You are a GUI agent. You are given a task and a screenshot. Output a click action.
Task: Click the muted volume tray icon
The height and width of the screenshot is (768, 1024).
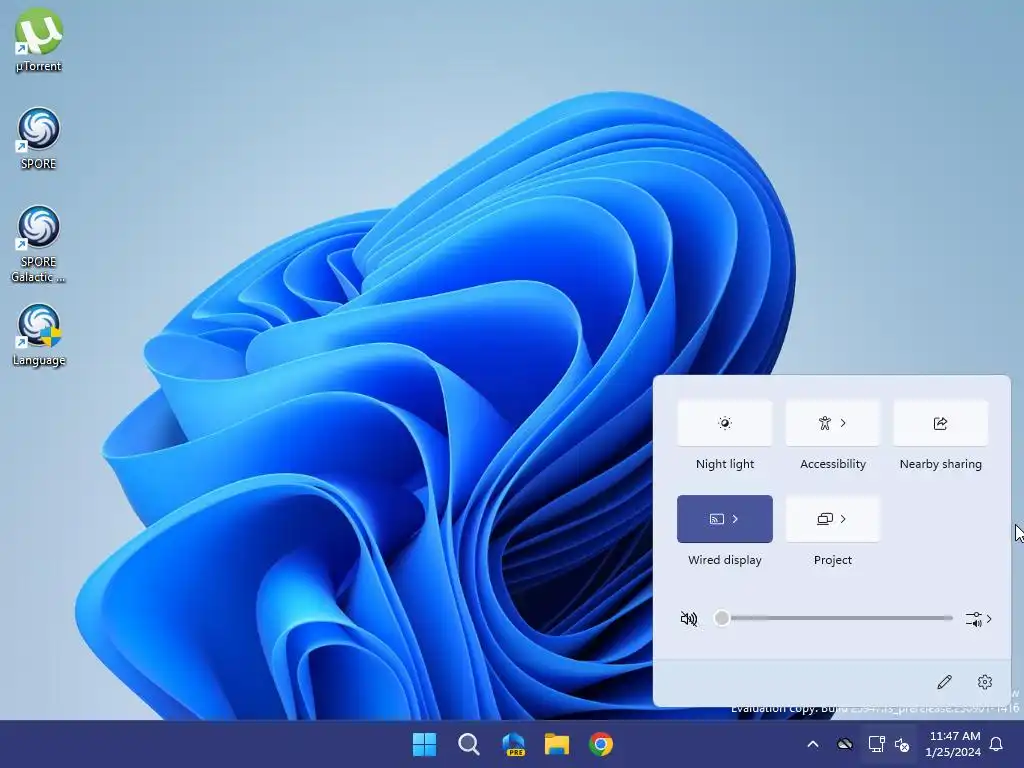902,744
